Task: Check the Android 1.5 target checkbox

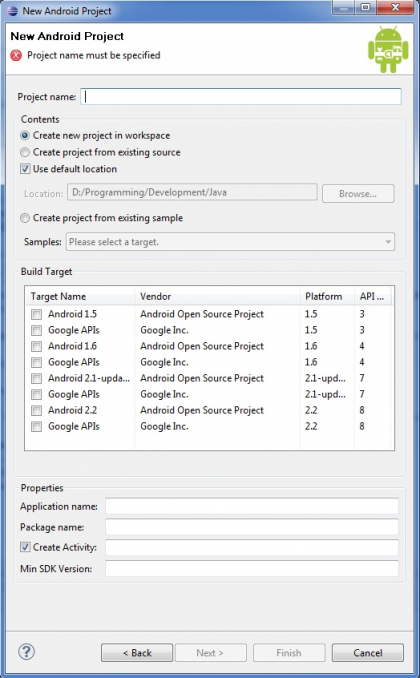Action: click(36, 314)
